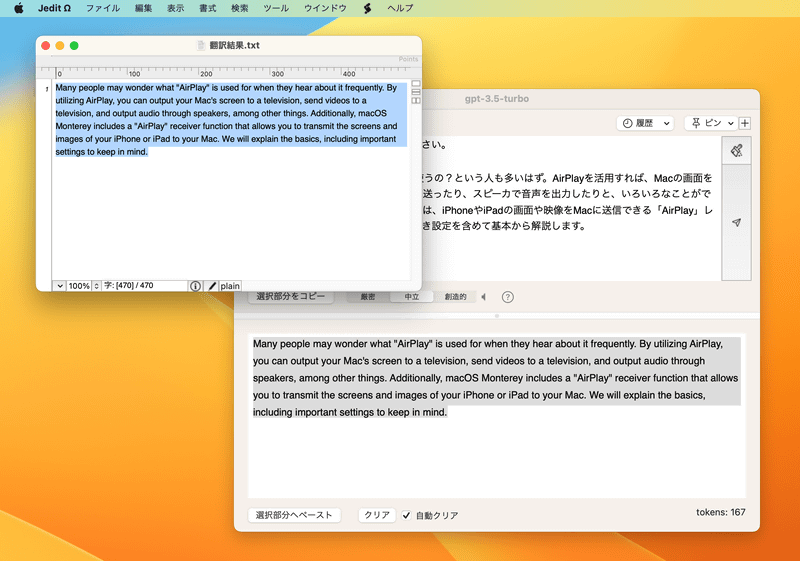This screenshot has width=800, height=561.
Task: Open the ツール menu
Action: tap(276, 8)
